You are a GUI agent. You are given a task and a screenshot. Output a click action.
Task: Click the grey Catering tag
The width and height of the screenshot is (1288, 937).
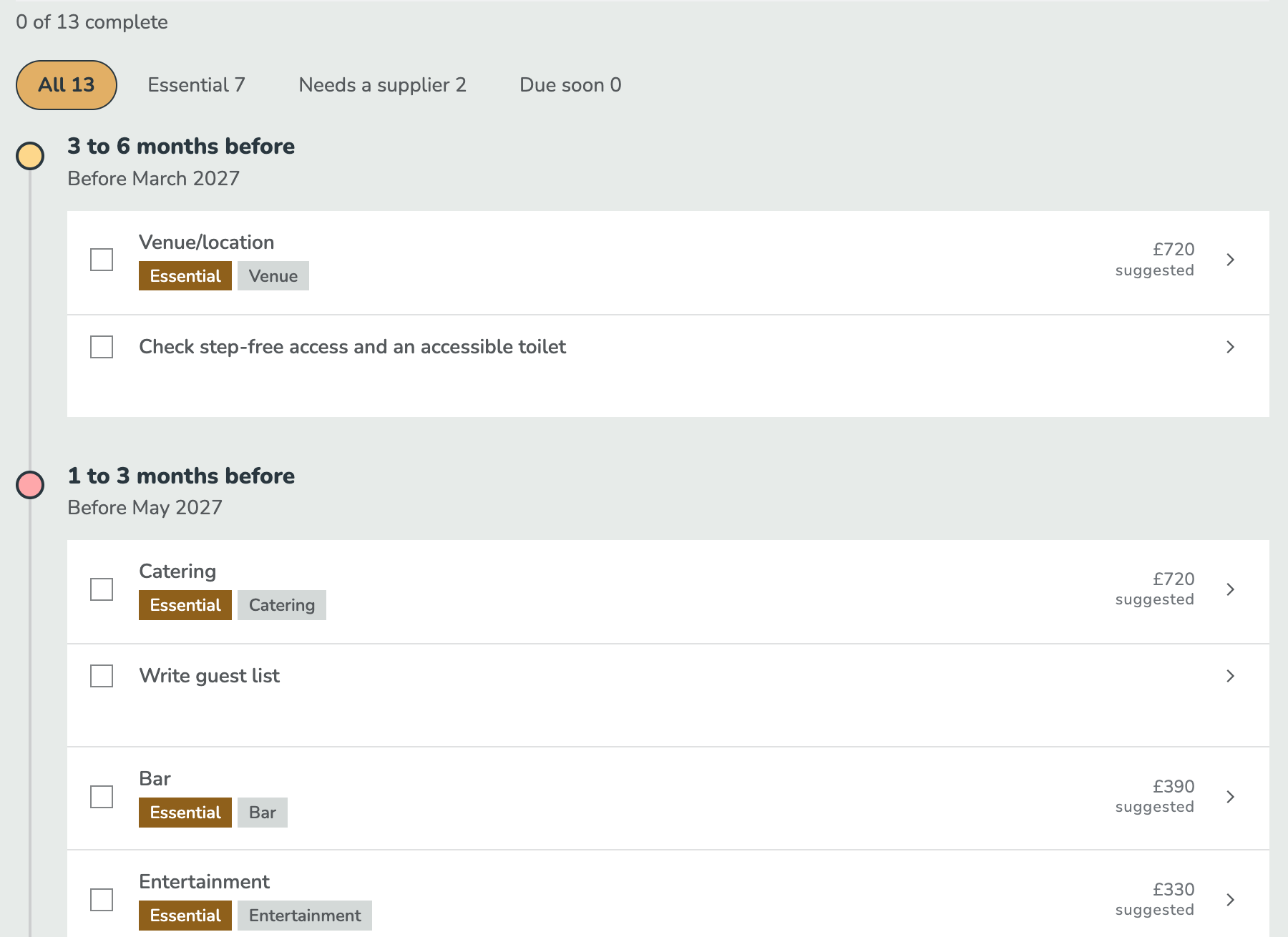click(x=282, y=605)
